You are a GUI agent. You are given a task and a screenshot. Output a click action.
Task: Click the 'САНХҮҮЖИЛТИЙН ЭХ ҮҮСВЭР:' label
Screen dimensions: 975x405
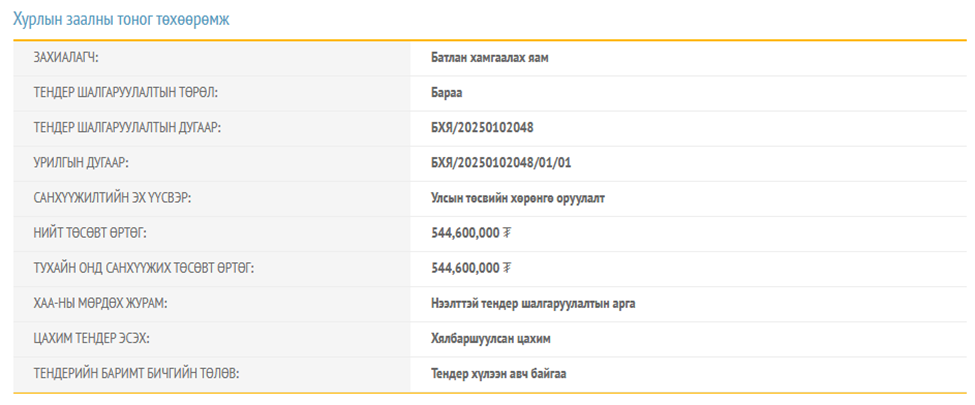(x=112, y=198)
